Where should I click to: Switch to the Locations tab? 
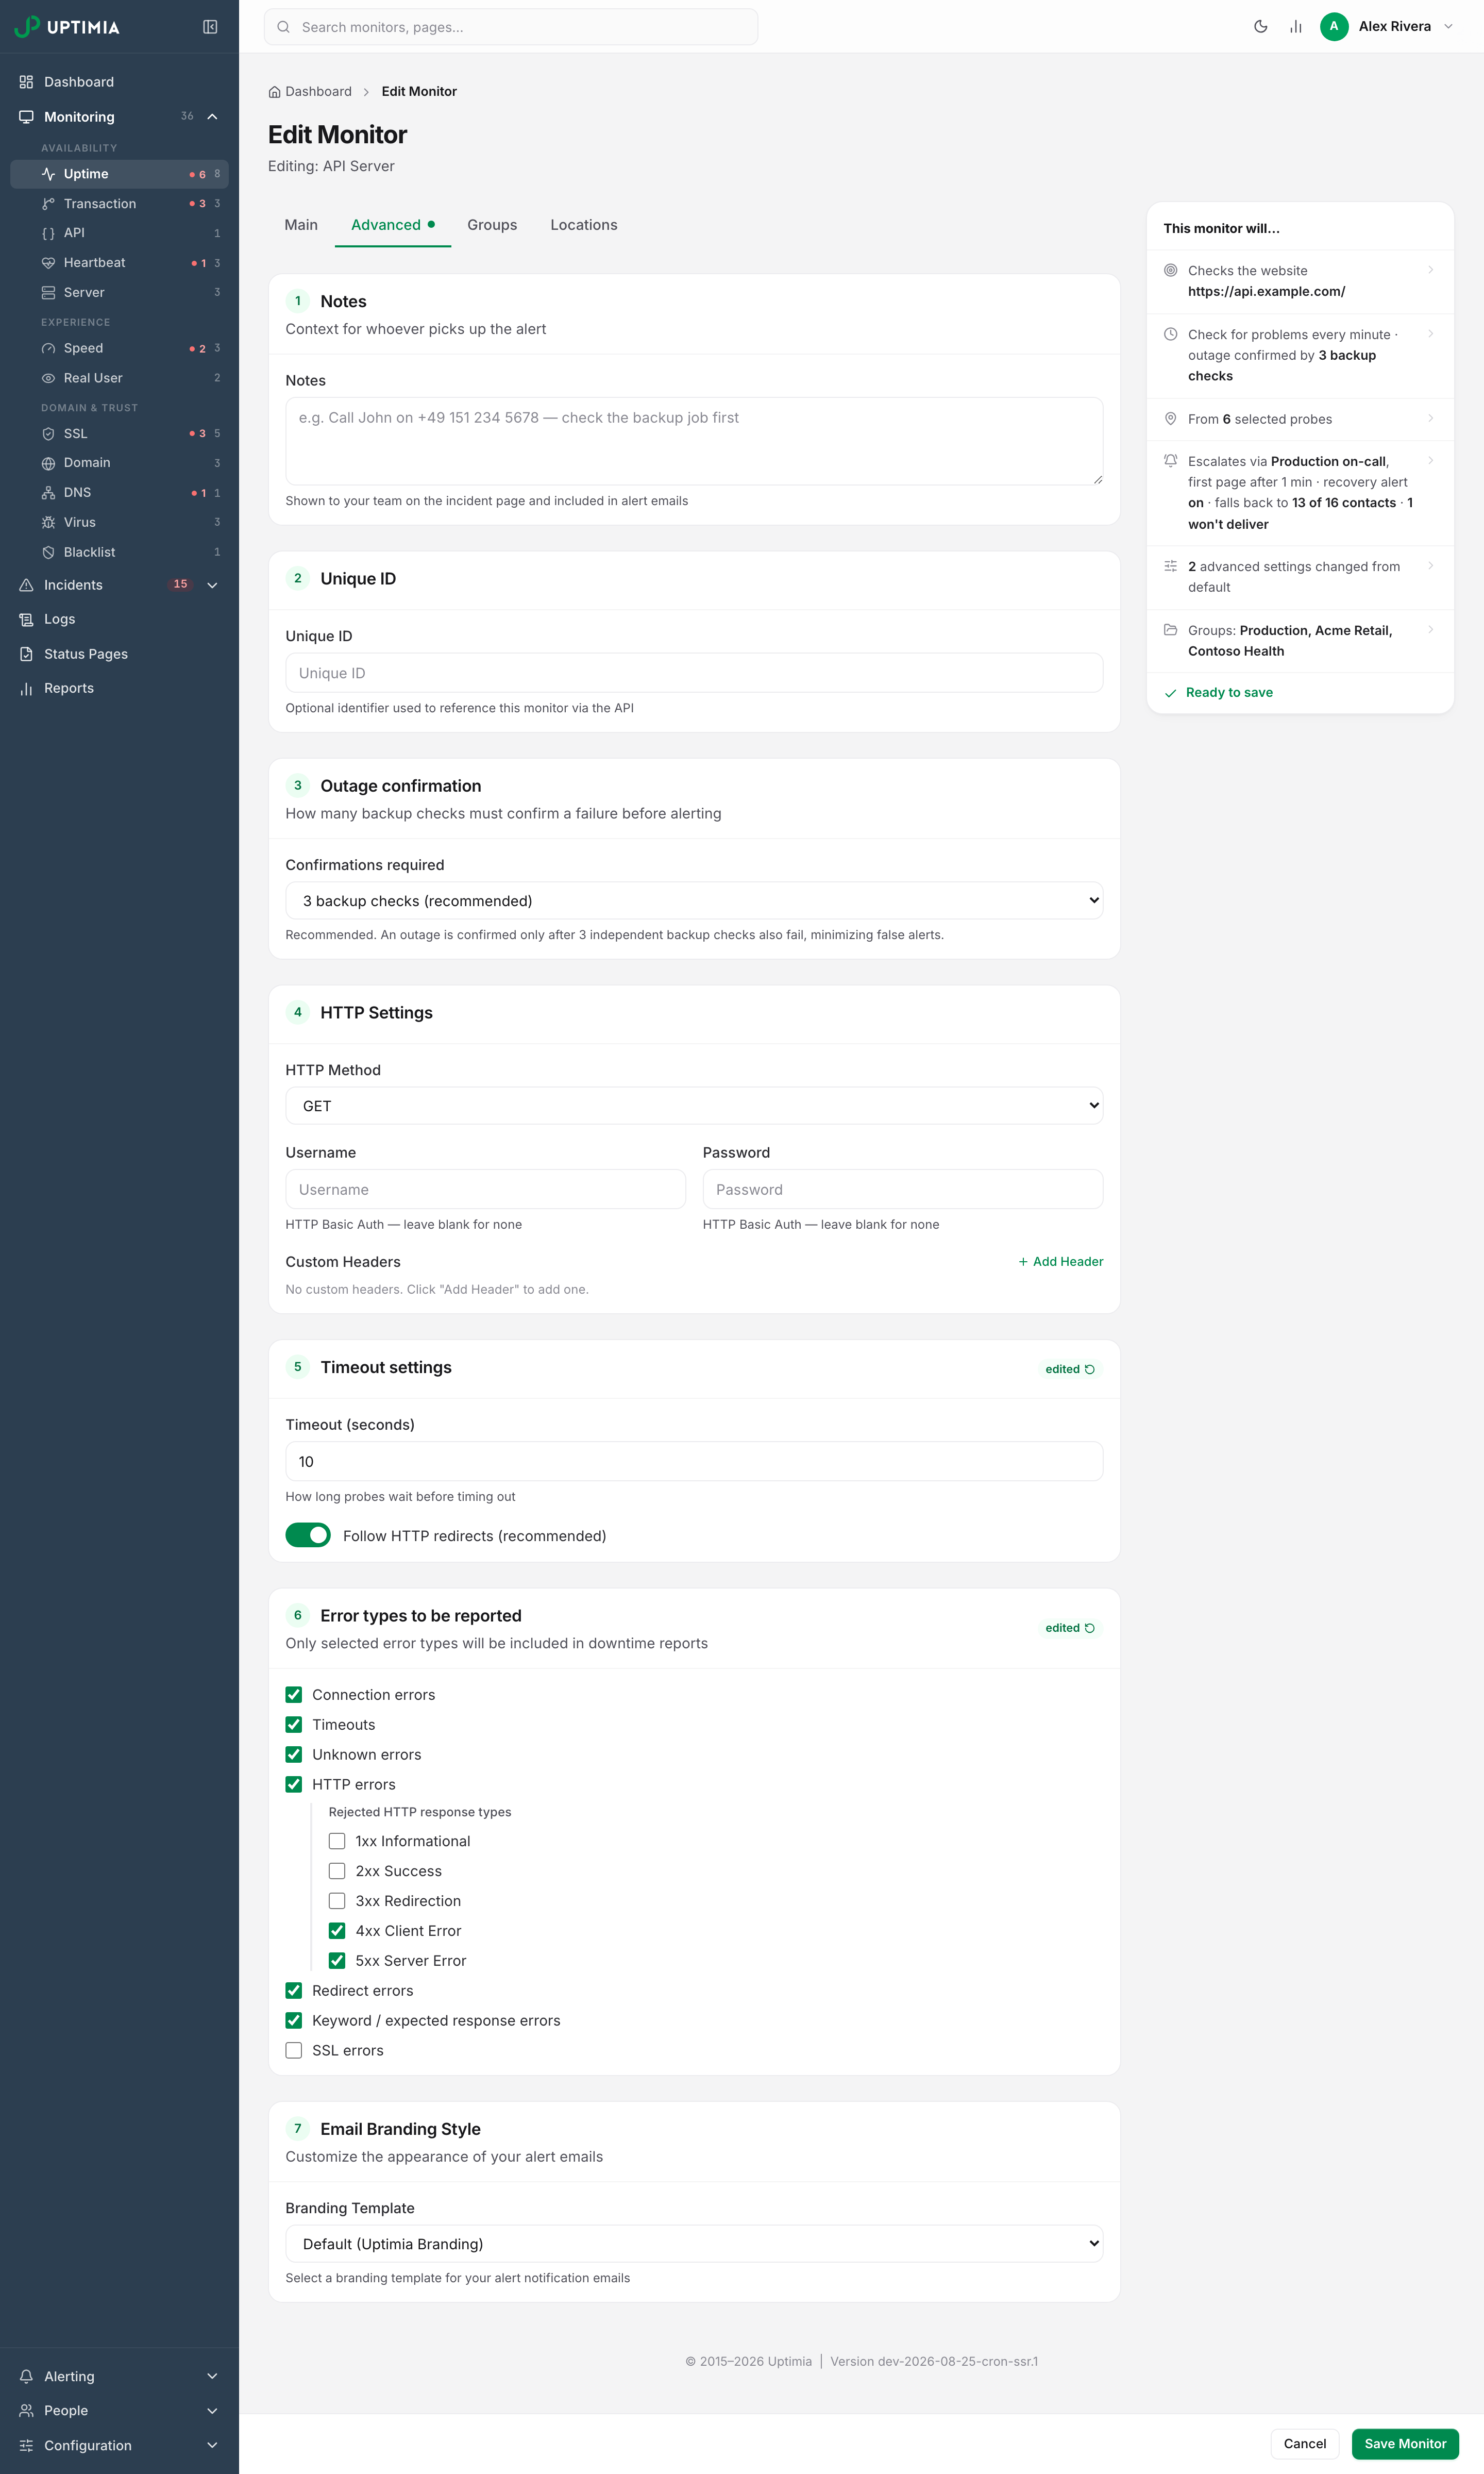[584, 225]
